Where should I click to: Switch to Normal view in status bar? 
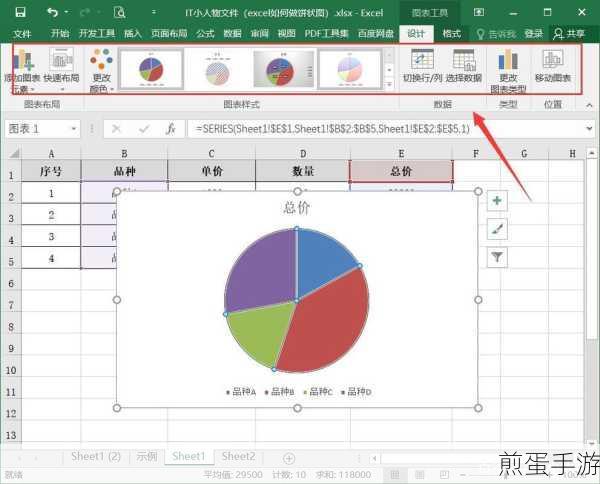(x=395, y=475)
